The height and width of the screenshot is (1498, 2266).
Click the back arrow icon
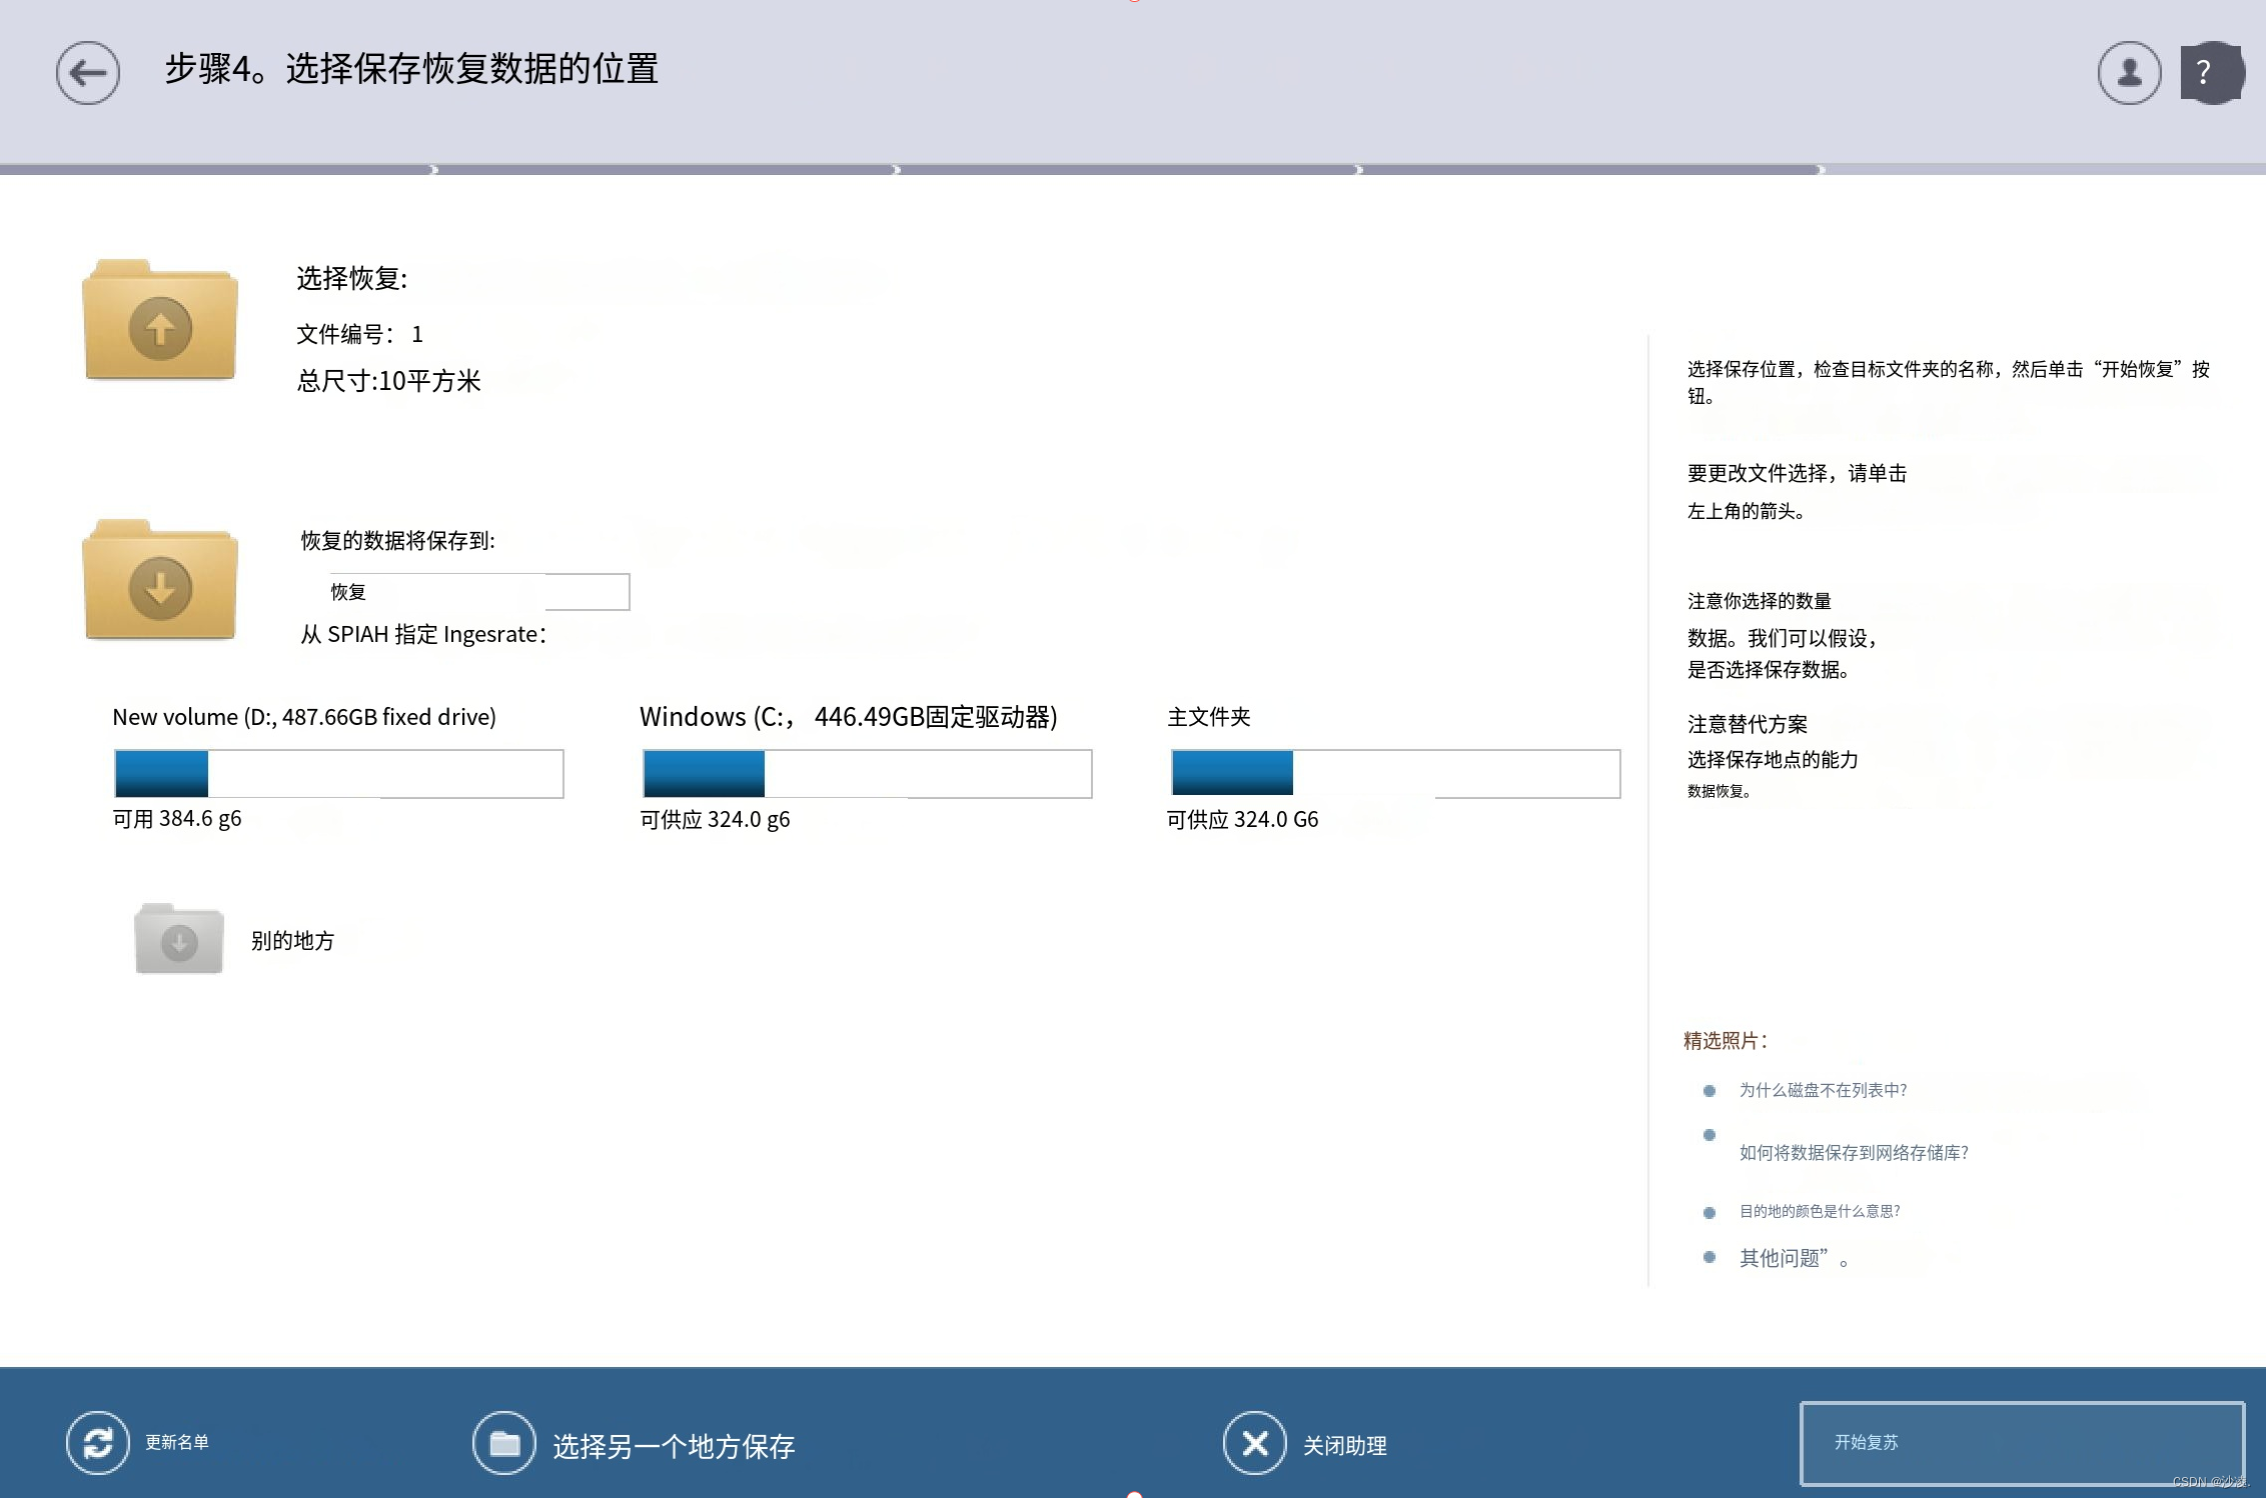[88, 73]
